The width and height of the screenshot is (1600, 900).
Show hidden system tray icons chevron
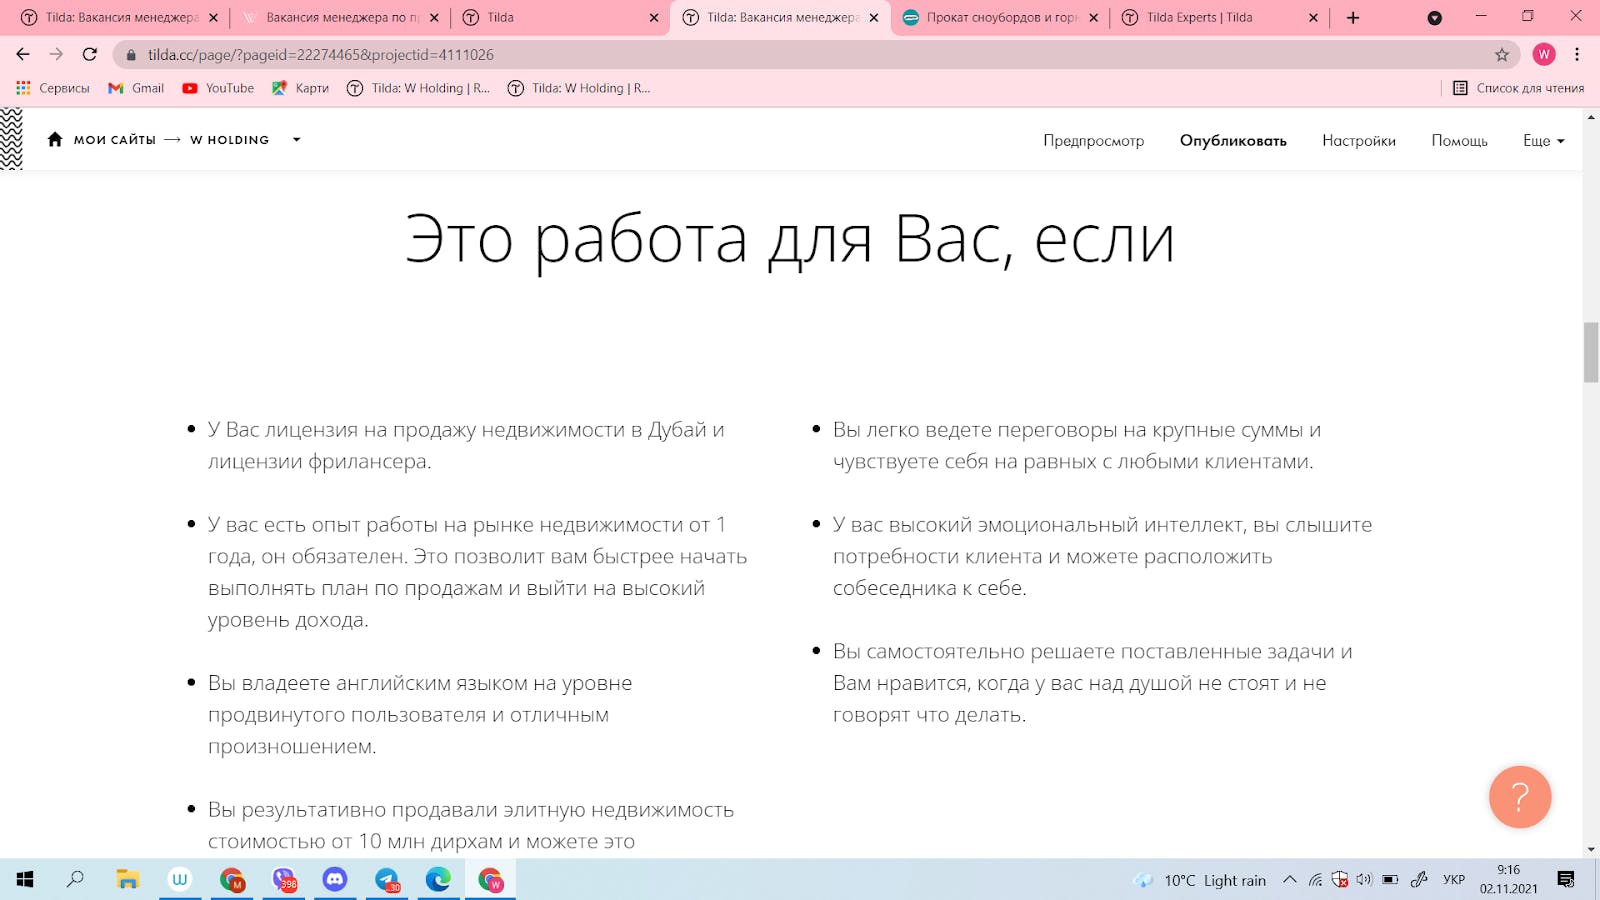[x=1290, y=880]
